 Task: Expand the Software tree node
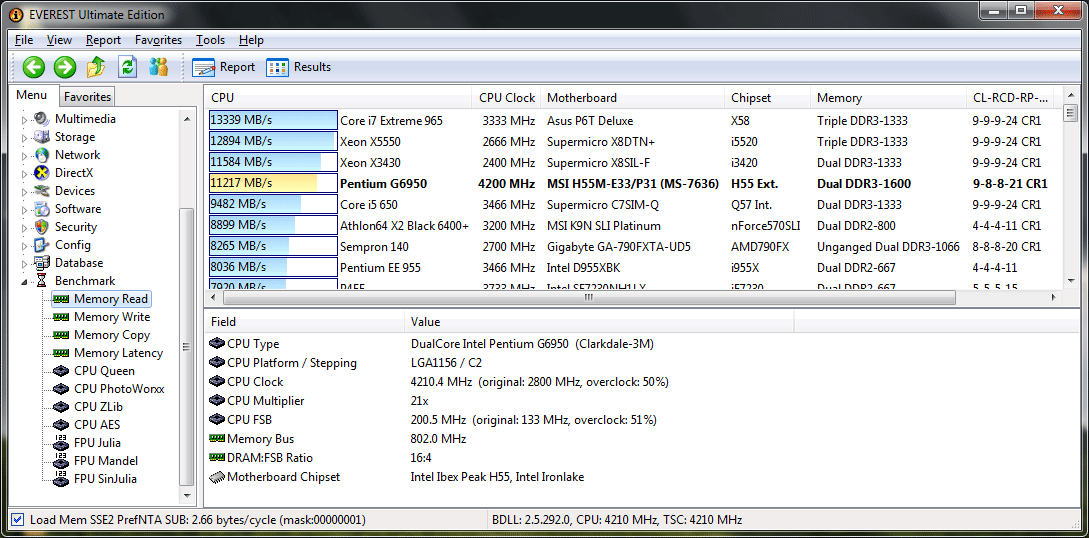[25, 210]
